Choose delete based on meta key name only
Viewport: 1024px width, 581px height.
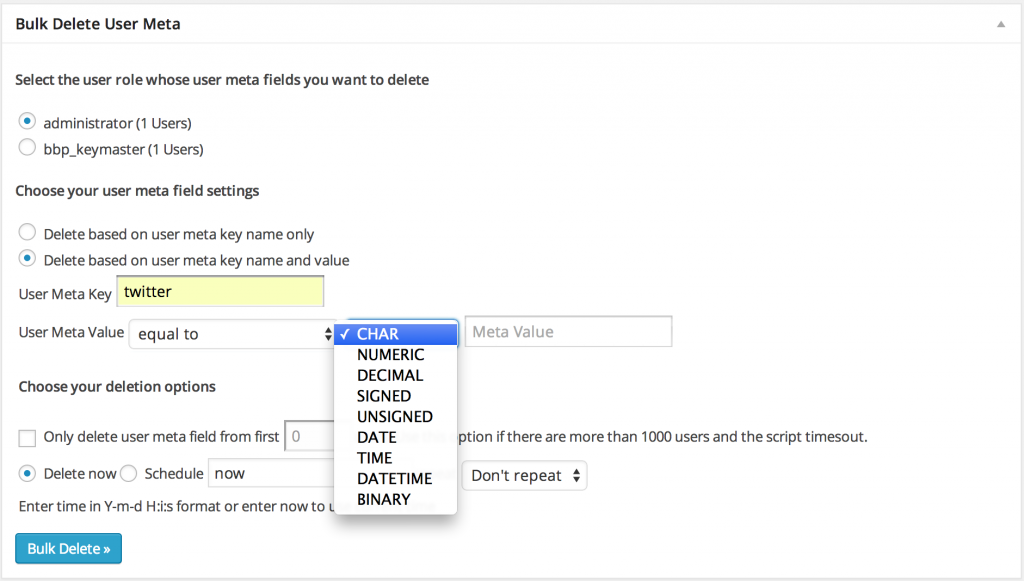pyautogui.click(x=27, y=232)
